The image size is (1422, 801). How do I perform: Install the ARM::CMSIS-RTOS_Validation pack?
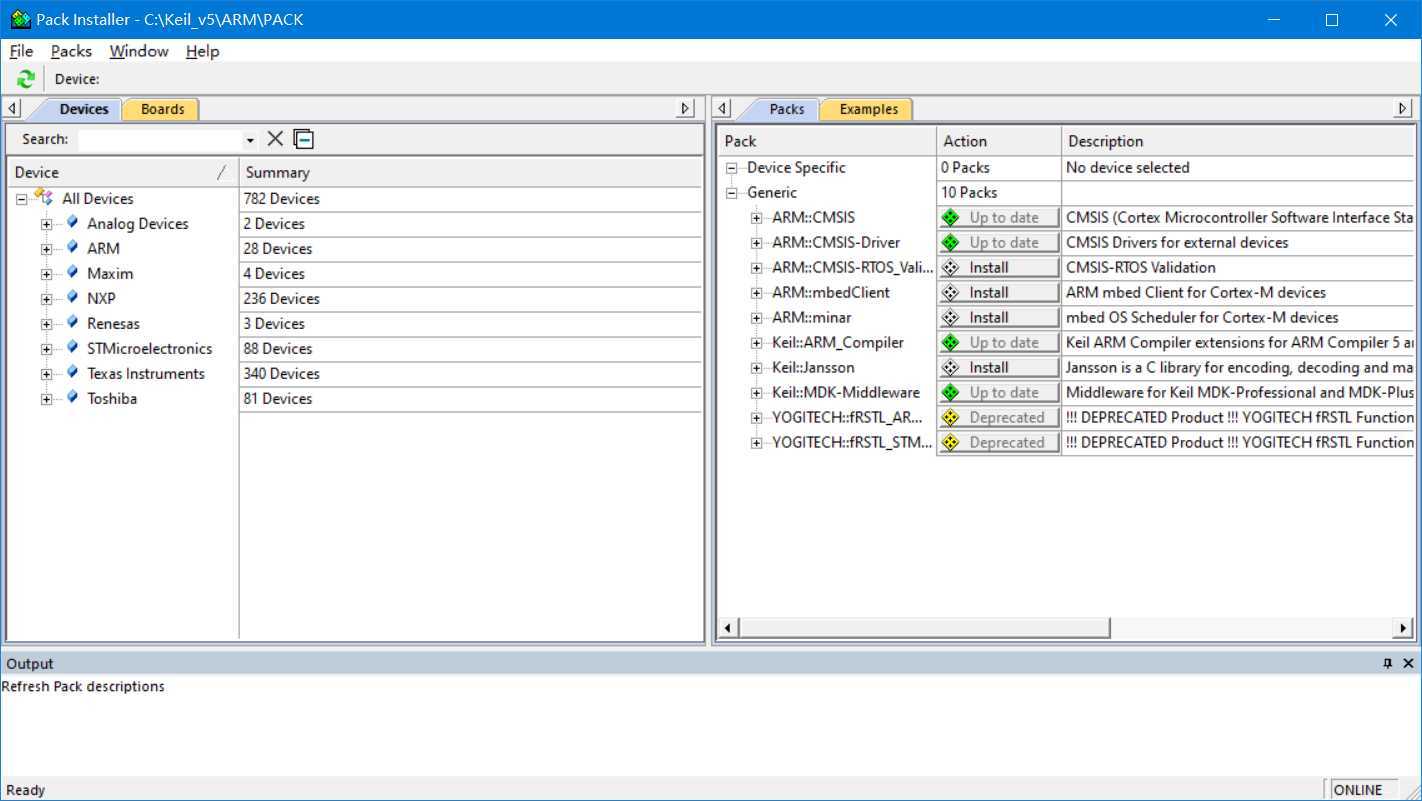[999, 267]
